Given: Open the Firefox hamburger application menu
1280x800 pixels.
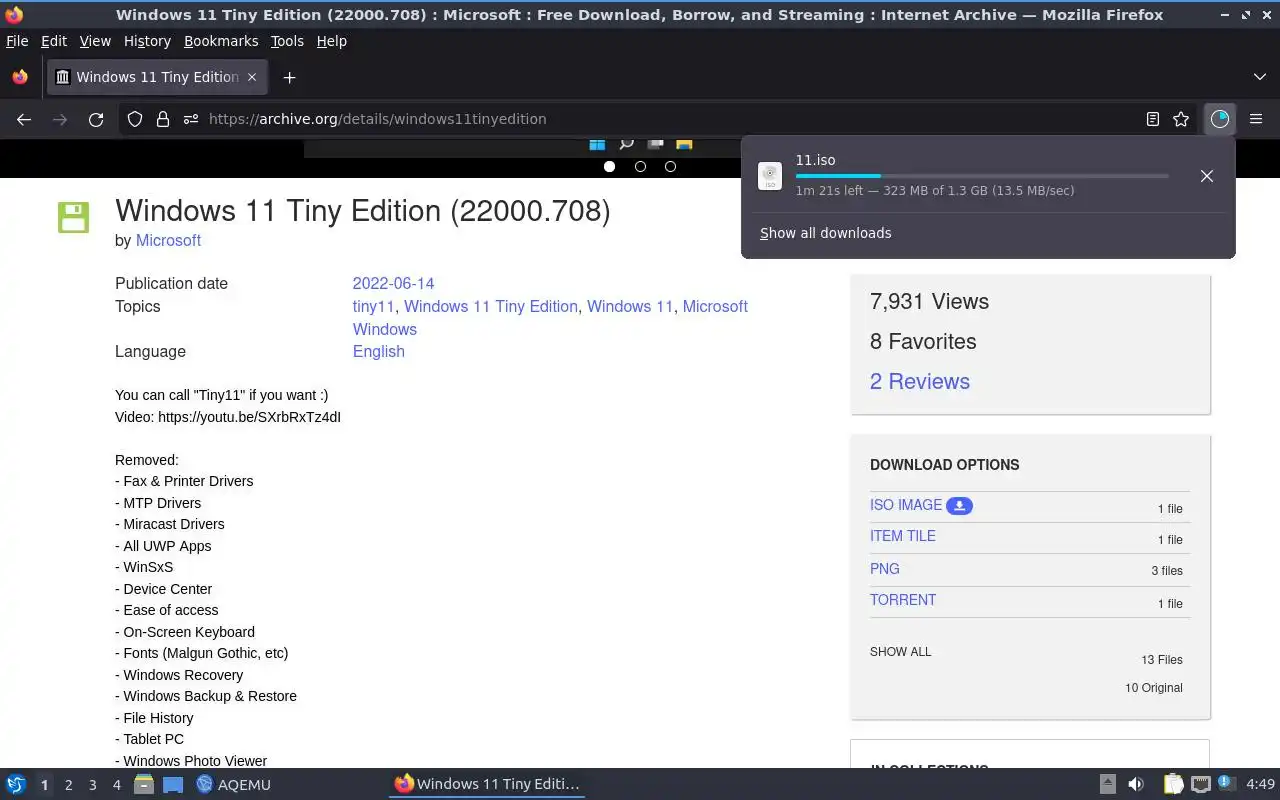Looking at the screenshot, I should 1256,119.
